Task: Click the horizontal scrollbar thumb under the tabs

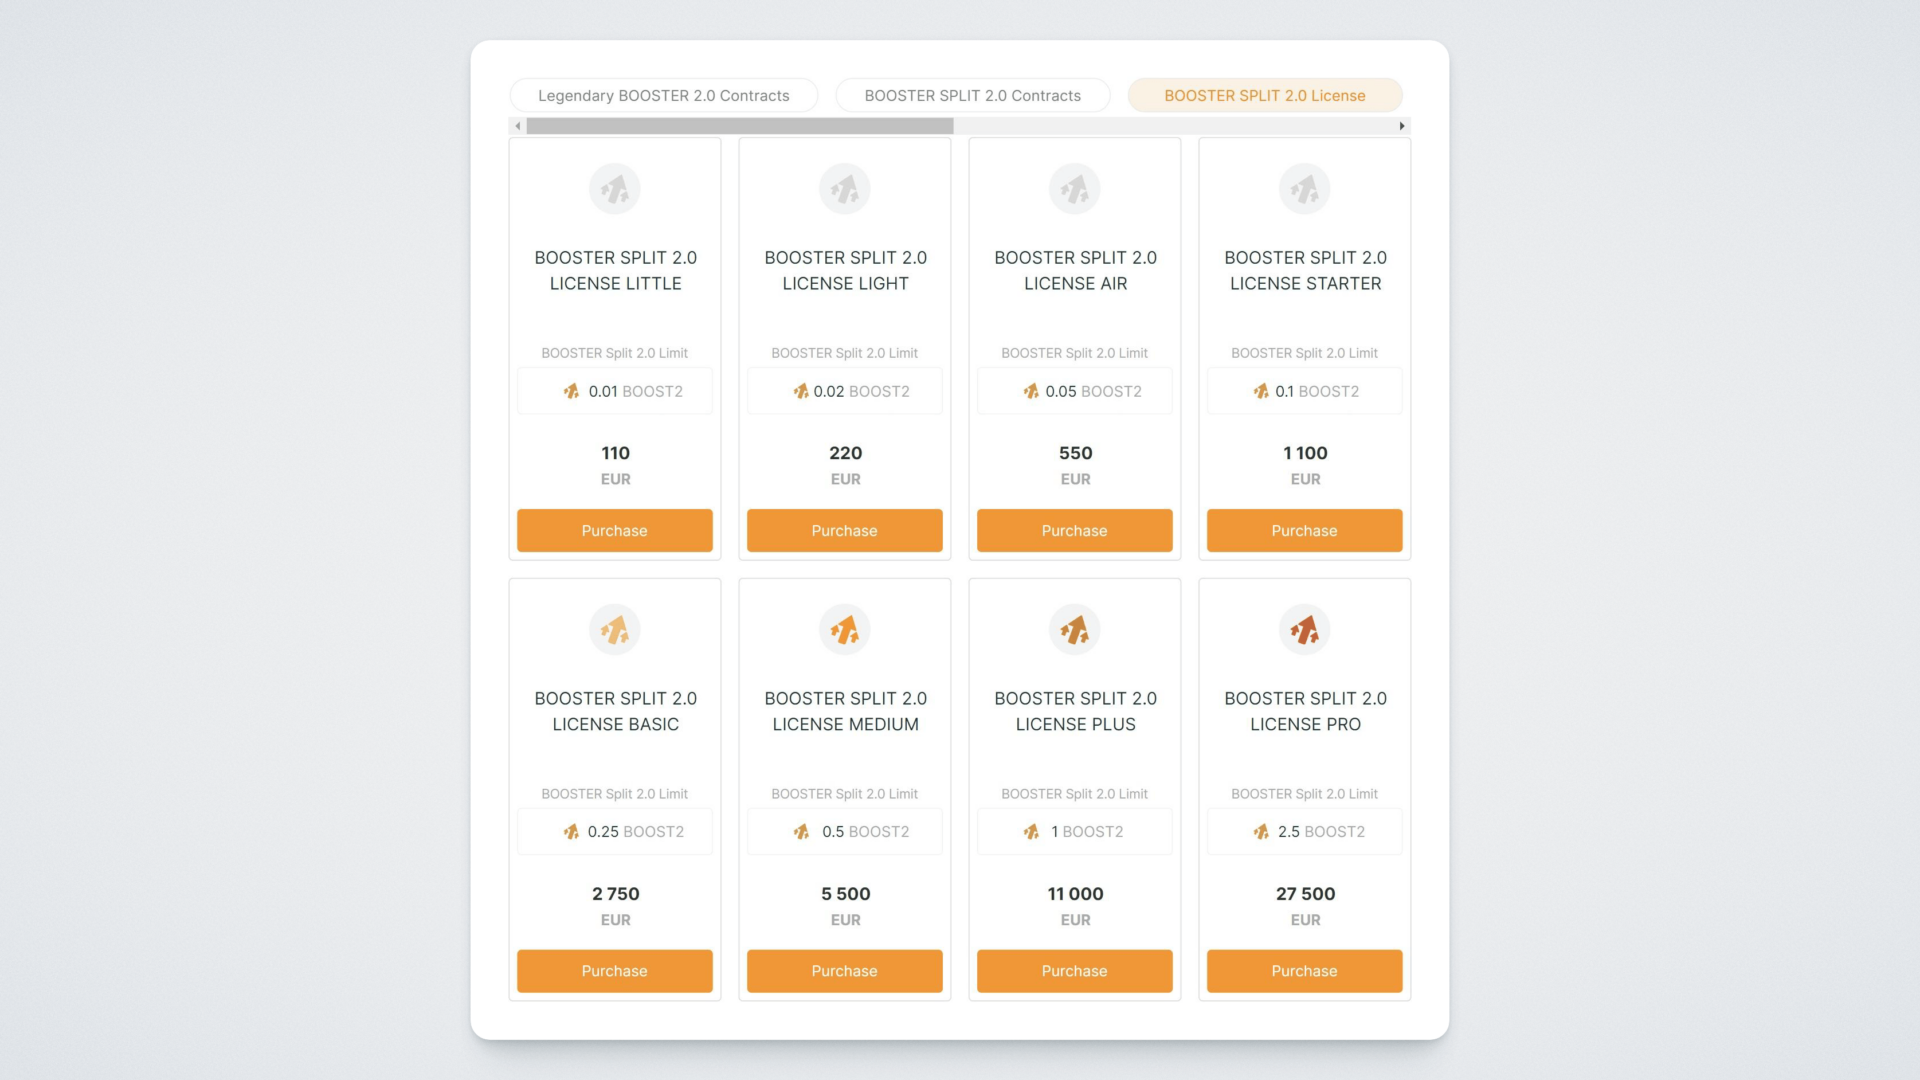Action: pyautogui.click(x=740, y=126)
